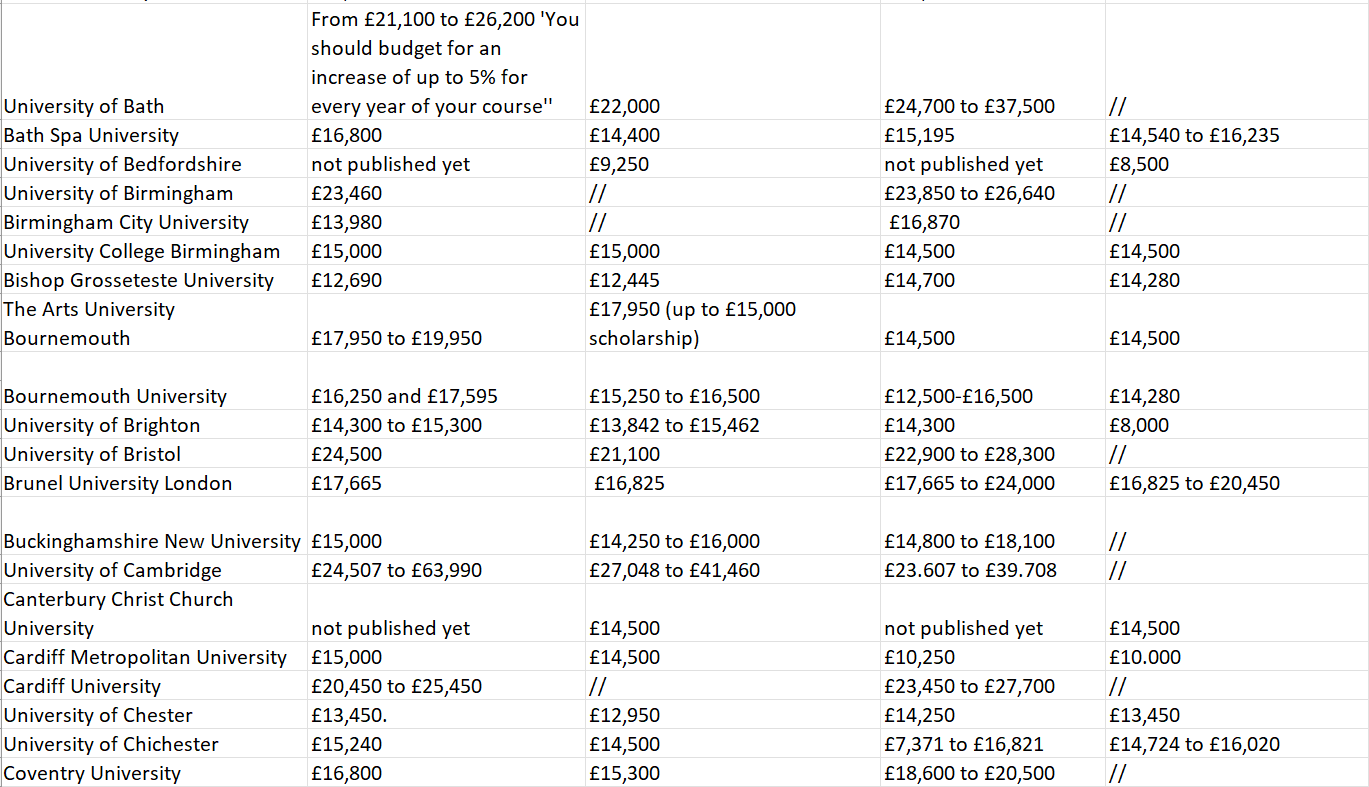Click the £16,825 to £20,450 cell
Image resolution: width=1369 pixels, height=787 pixels.
tap(1194, 483)
